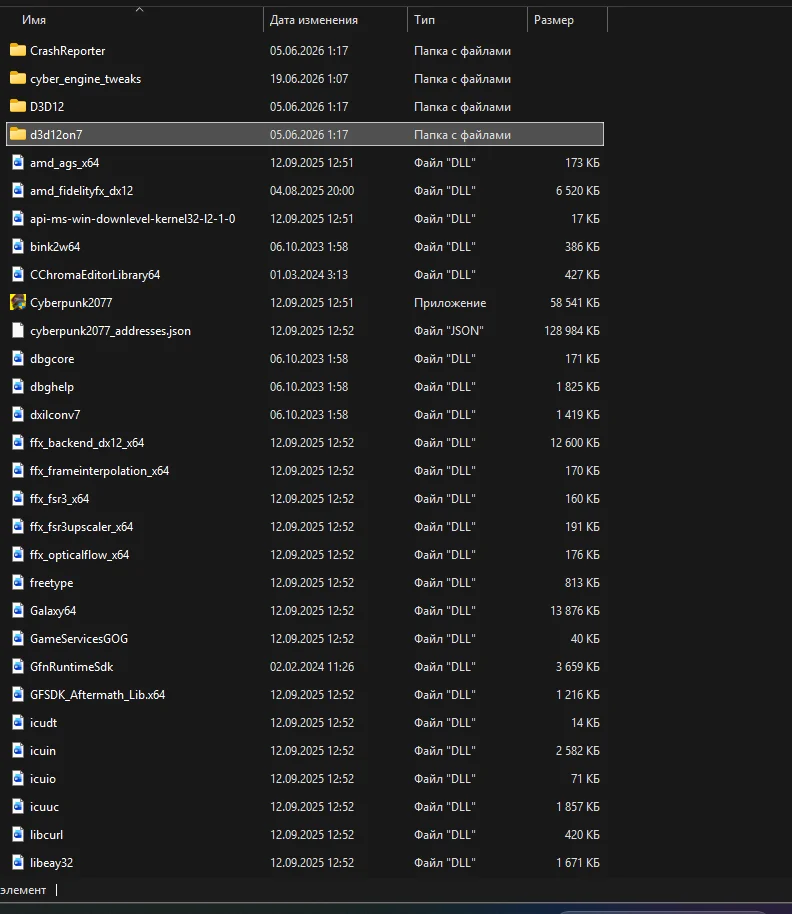
Task: Click the 01.03.2024 3:13 date cell
Action: pyautogui.click(x=309, y=275)
